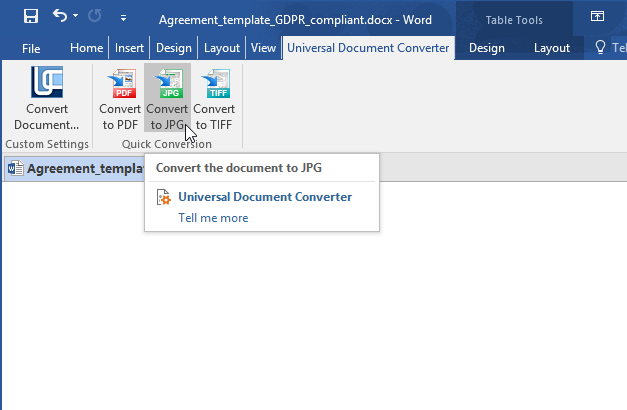Open the File tab
Viewport: 627px width, 410px height.
[x=31, y=48]
